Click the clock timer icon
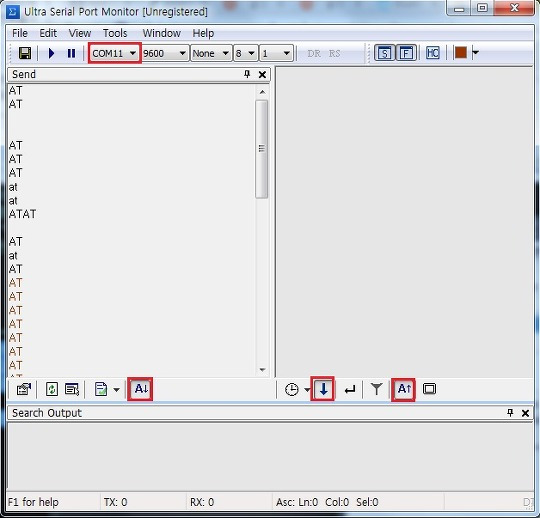 pyautogui.click(x=291, y=390)
